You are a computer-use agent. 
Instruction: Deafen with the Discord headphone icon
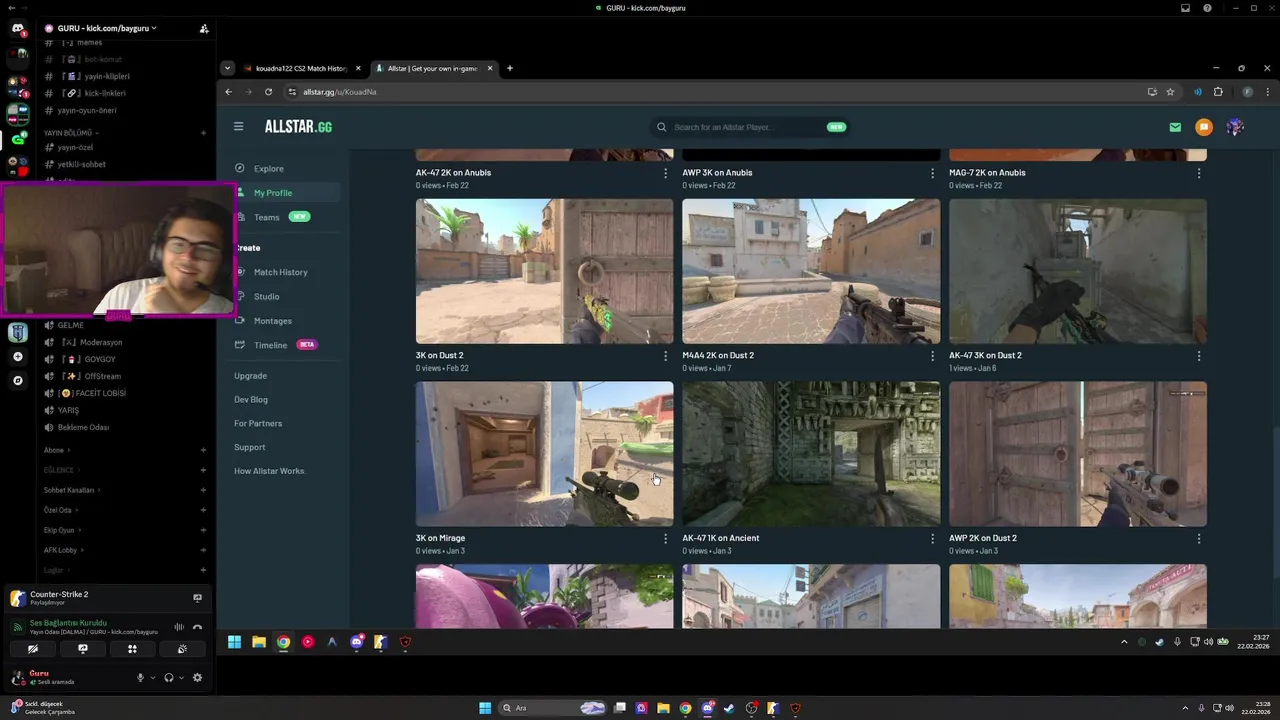pos(168,677)
